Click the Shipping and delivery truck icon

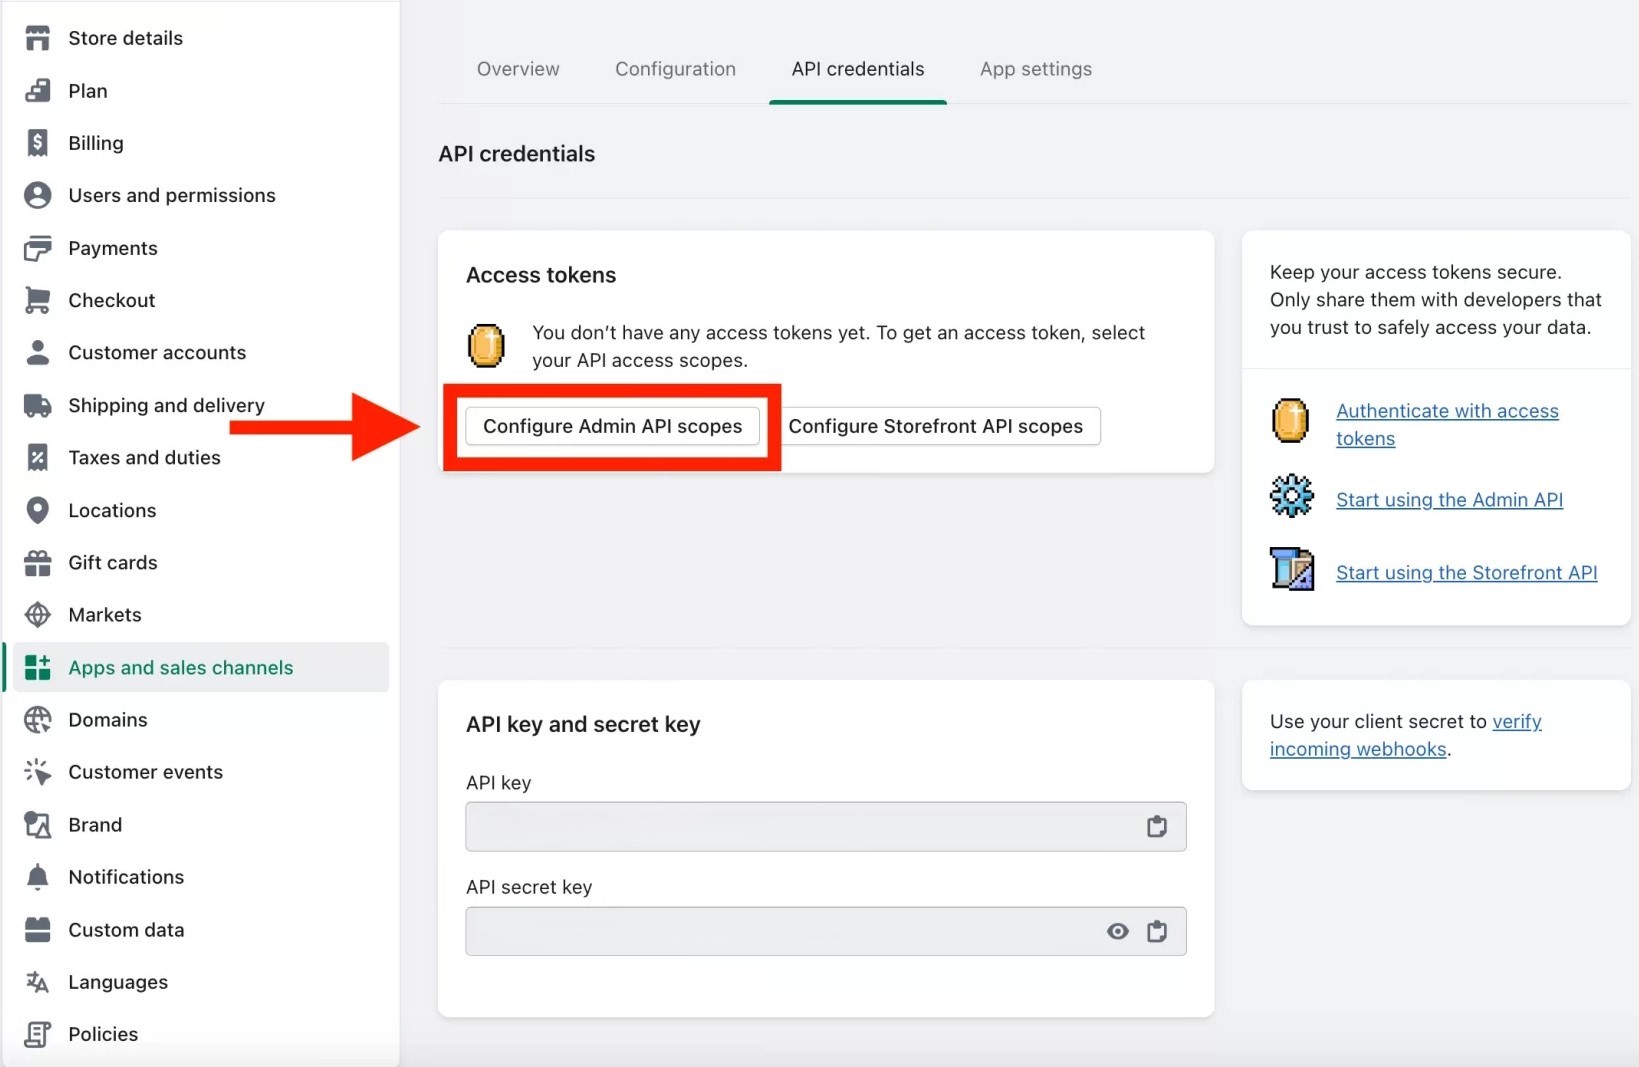[37, 405]
